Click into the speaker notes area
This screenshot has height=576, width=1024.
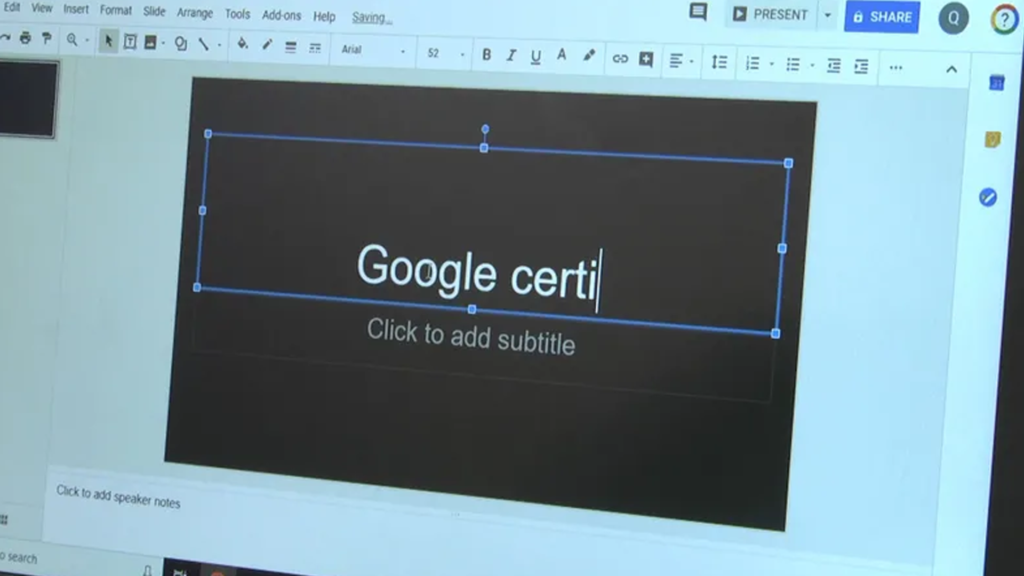pyautogui.click(x=118, y=496)
